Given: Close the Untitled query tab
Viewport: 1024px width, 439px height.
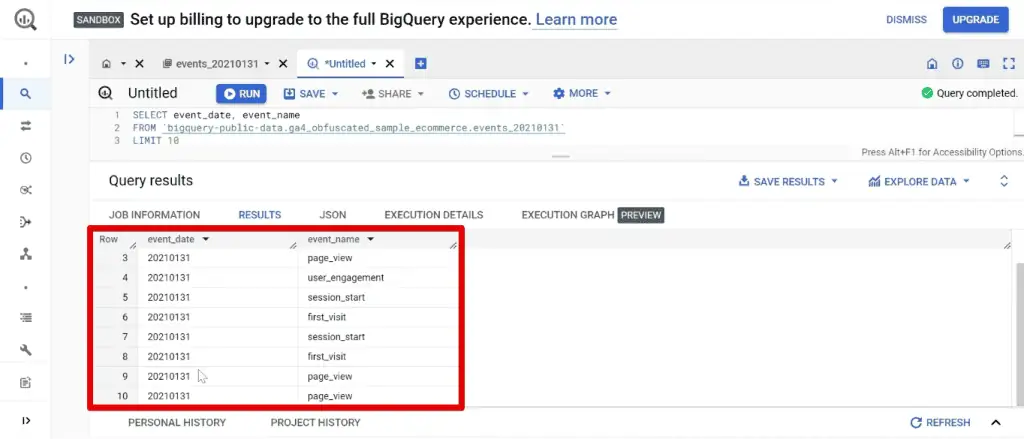Looking at the screenshot, I should click(390, 64).
